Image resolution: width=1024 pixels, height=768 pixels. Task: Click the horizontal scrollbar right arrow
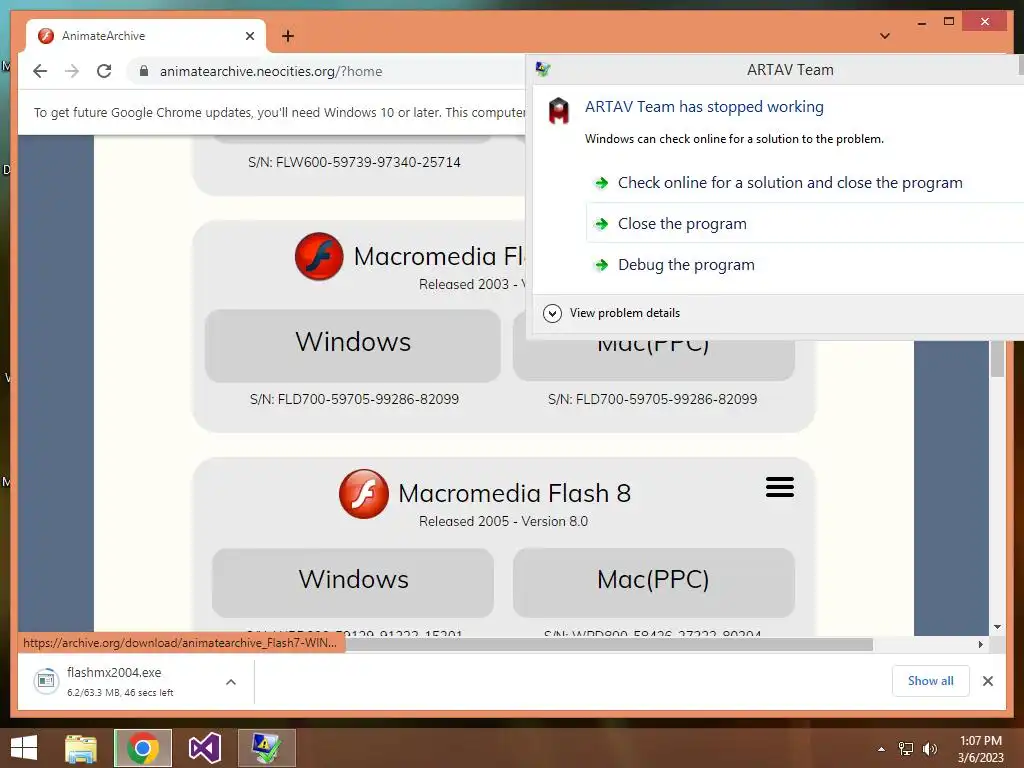tap(980, 645)
